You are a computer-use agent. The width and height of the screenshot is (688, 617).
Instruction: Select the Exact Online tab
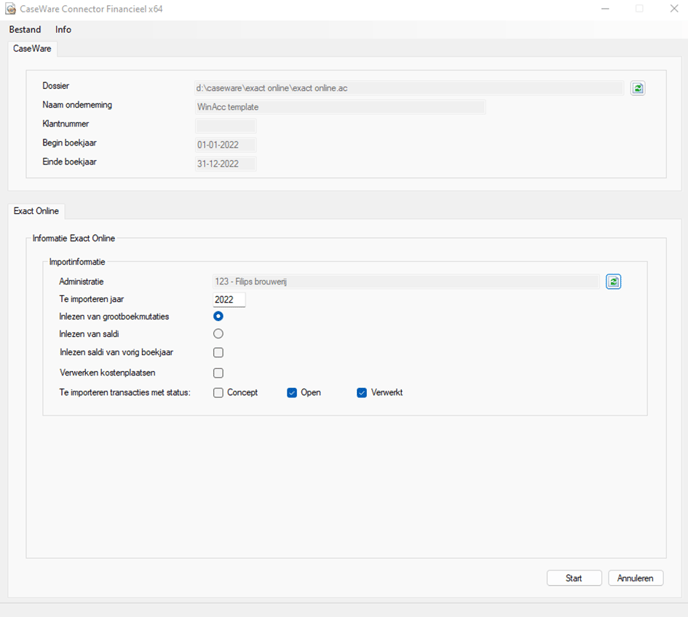click(x=36, y=211)
